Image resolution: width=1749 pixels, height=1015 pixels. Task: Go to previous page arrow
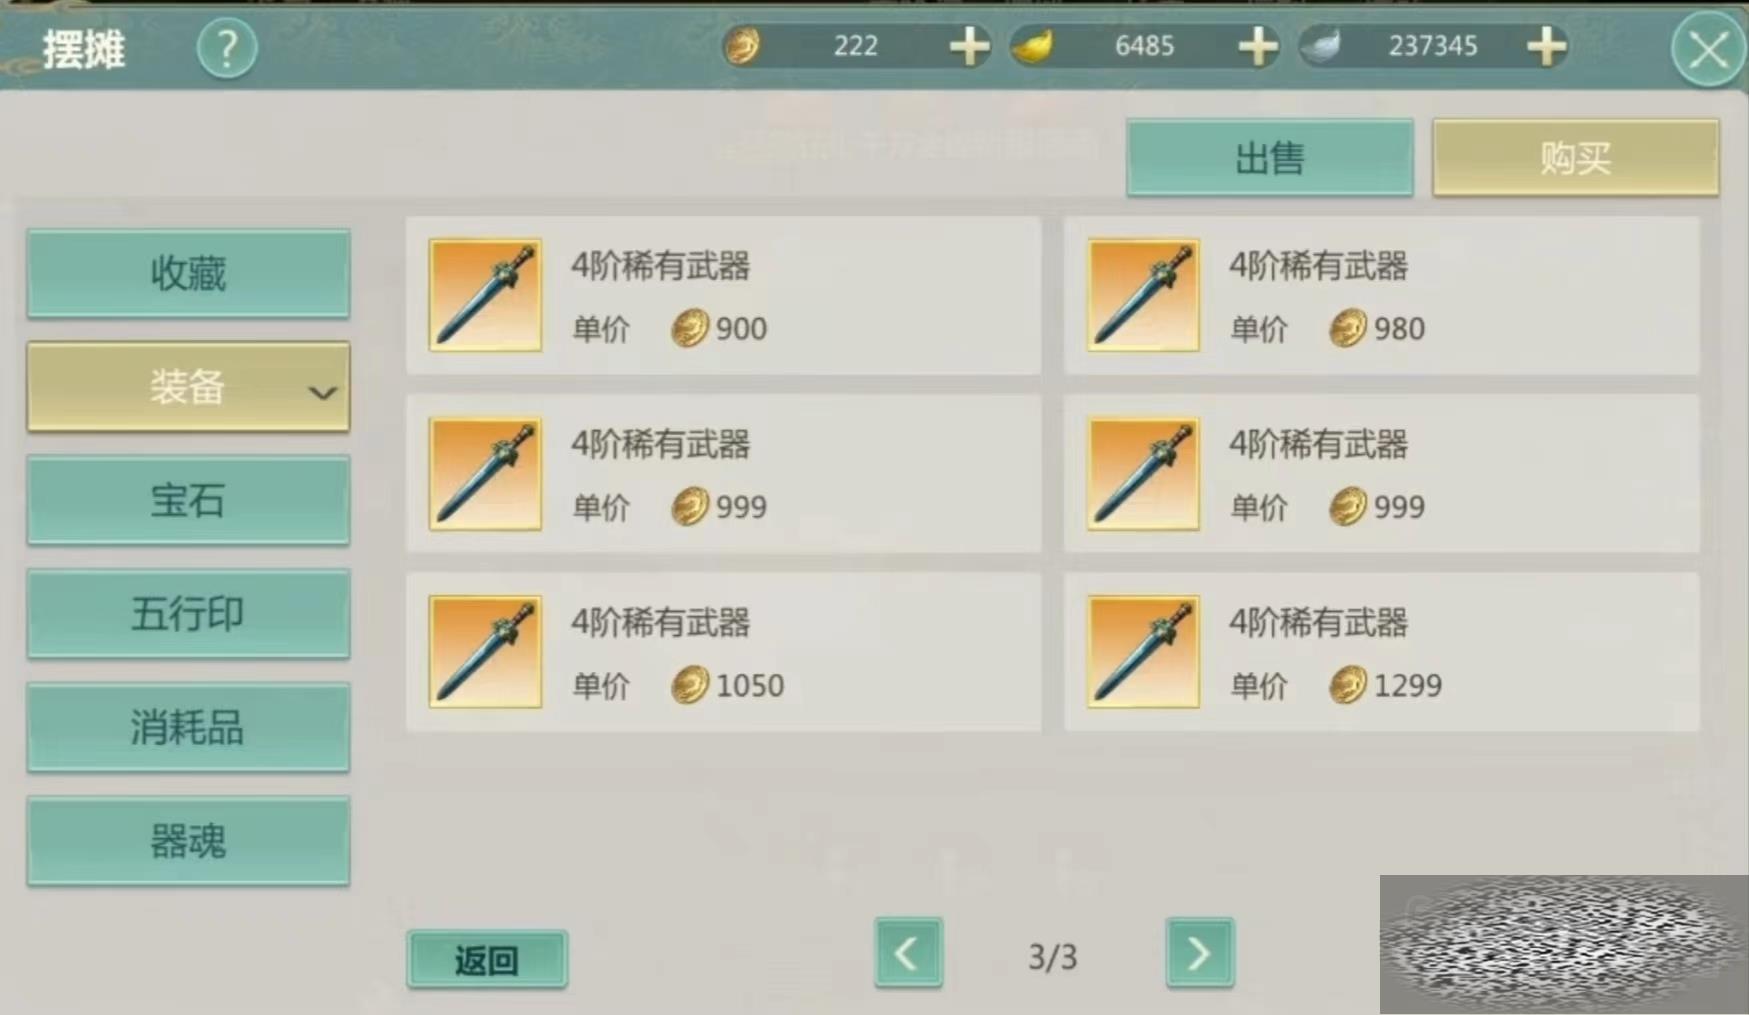tap(908, 953)
